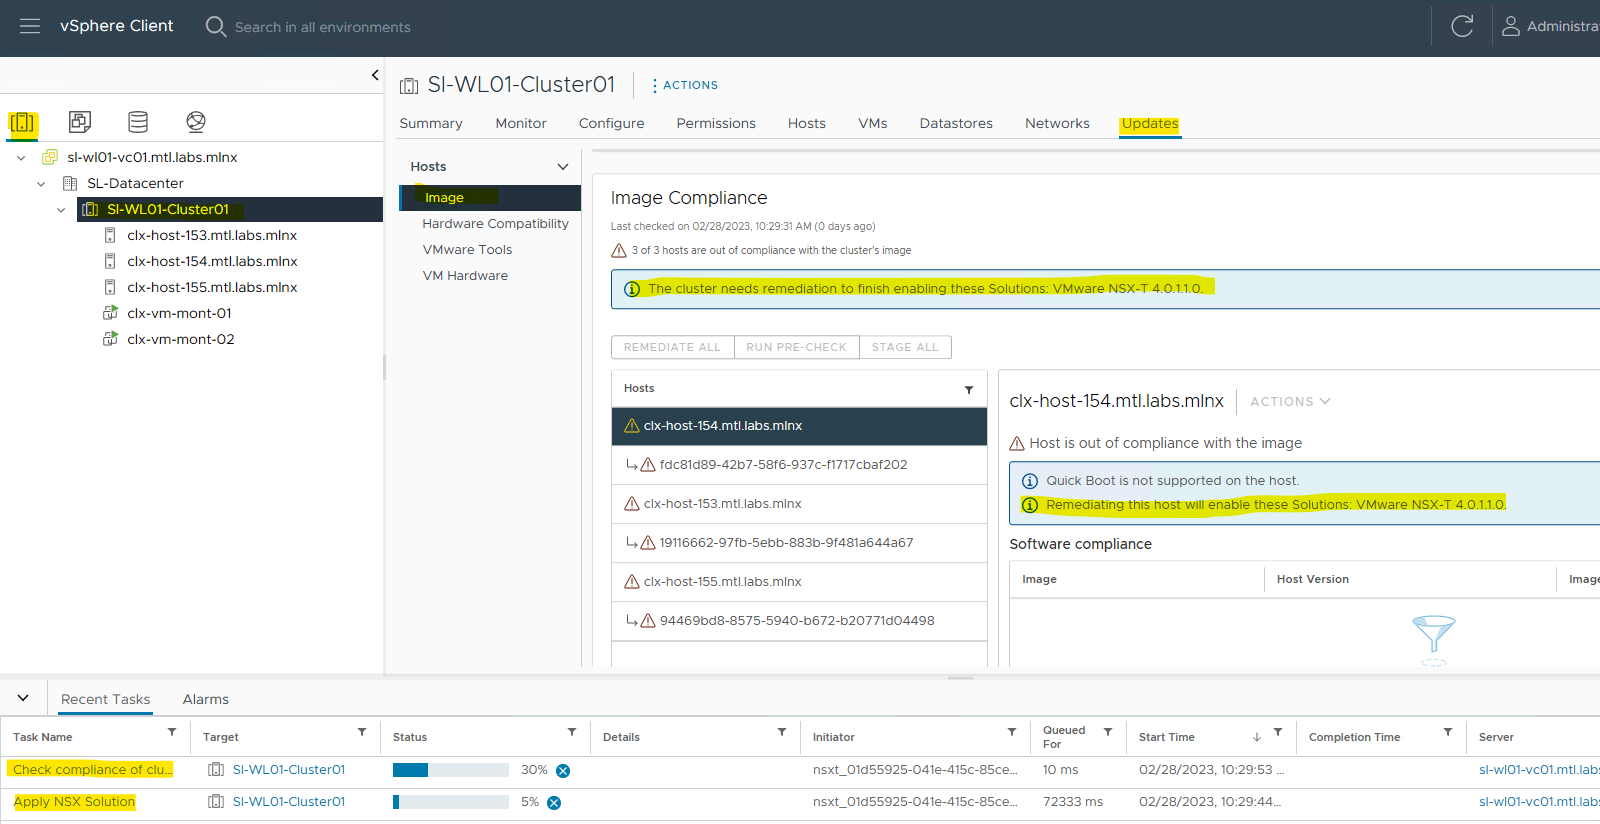Click warning icon beside hosts out of compliance

coord(619,250)
